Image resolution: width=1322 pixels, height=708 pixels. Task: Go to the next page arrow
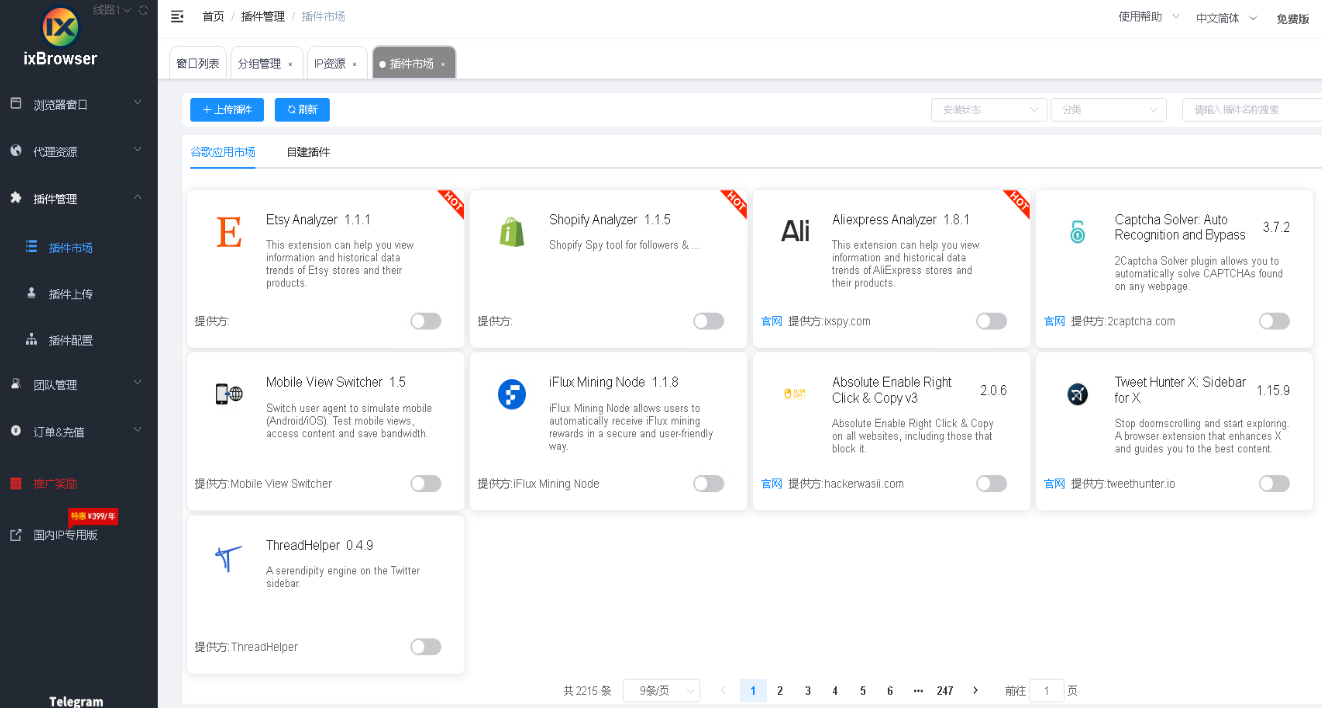[975, 690]
